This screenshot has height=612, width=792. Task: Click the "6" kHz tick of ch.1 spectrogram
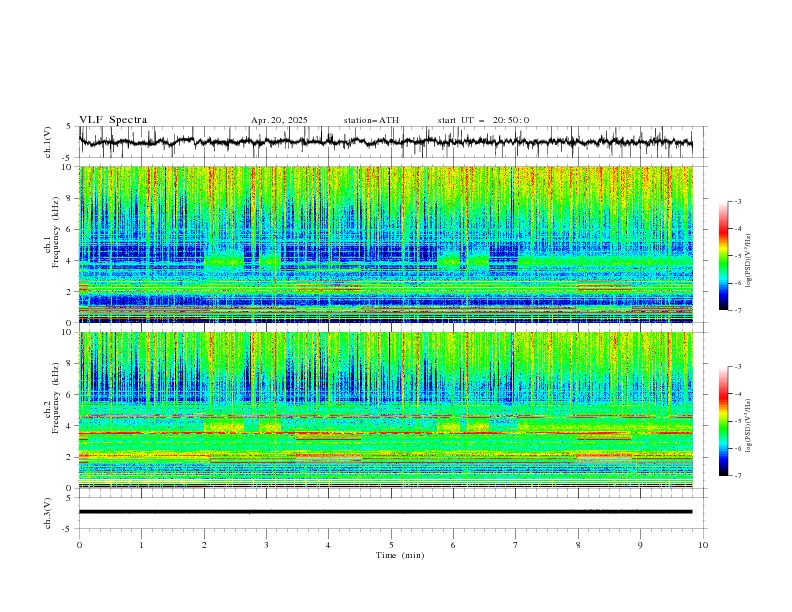coord(70,229)
